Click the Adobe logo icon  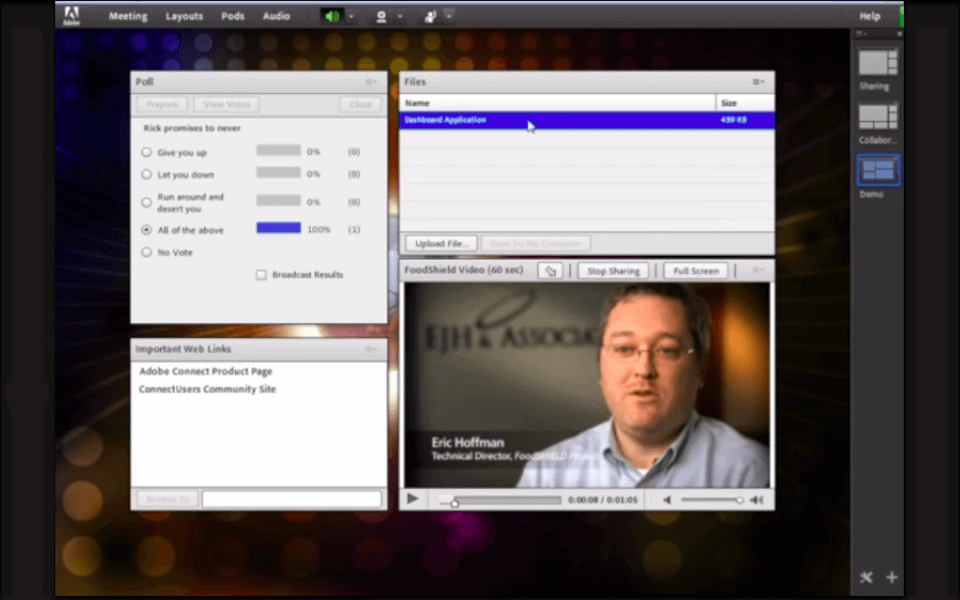pyautogui.click(x=72, y=16)
